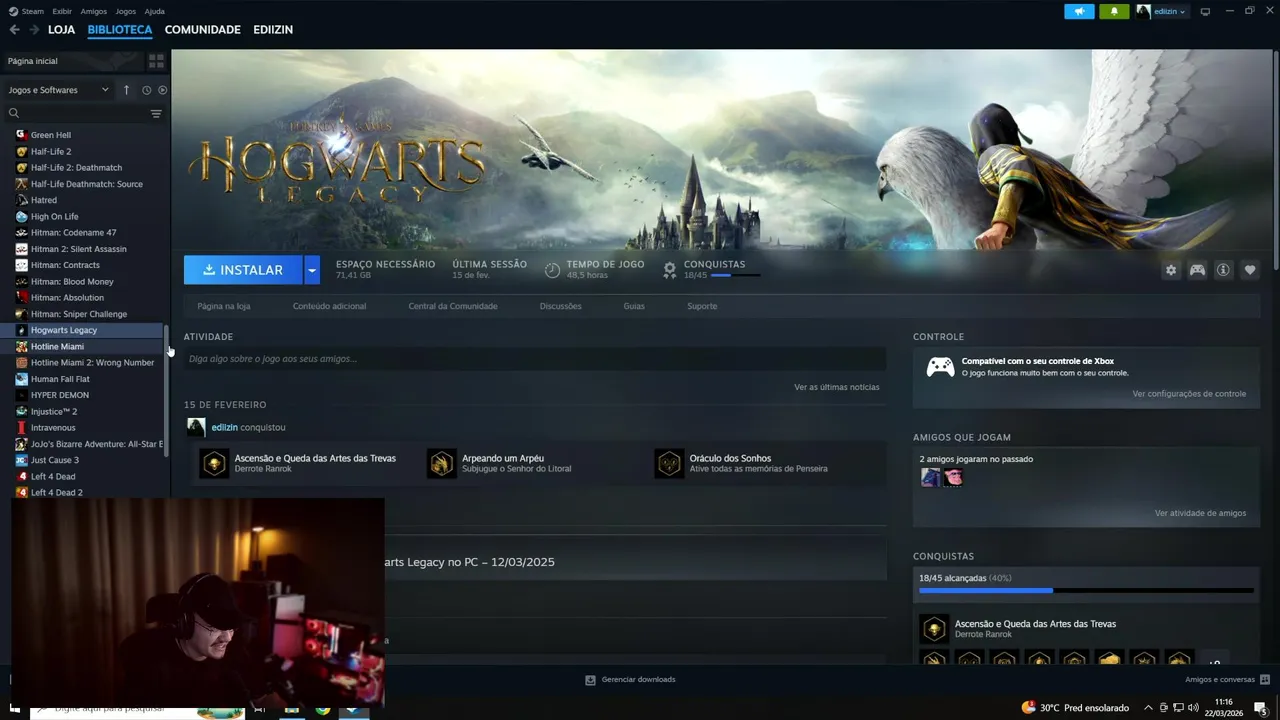The image size is (1280, 720).
Task: Click ediizin username in activity feed
Action: coord(224,427)
